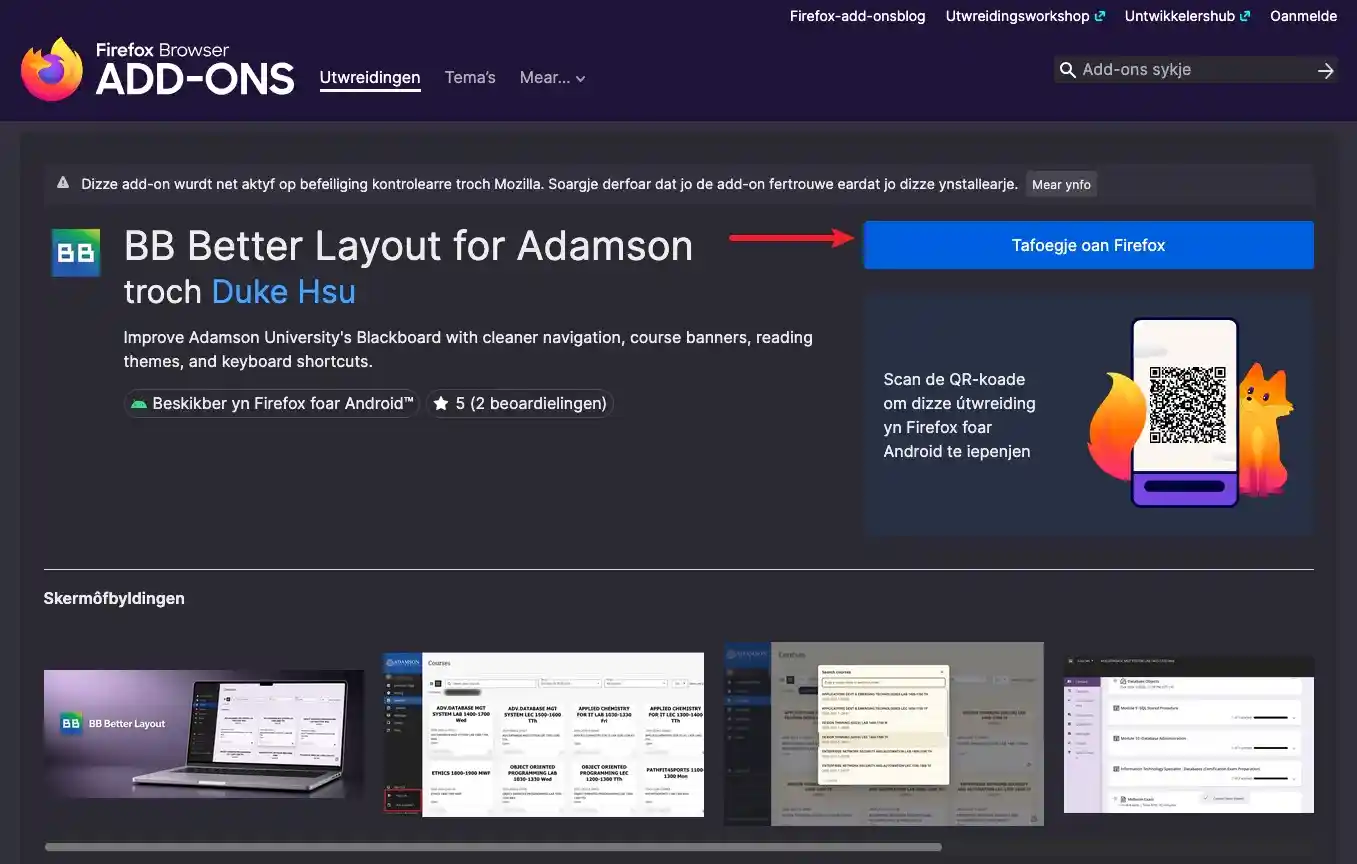This screenshot has height=864, width=1357.
Task: Open the Mear... dropdown menu
Action: point(552,78)
